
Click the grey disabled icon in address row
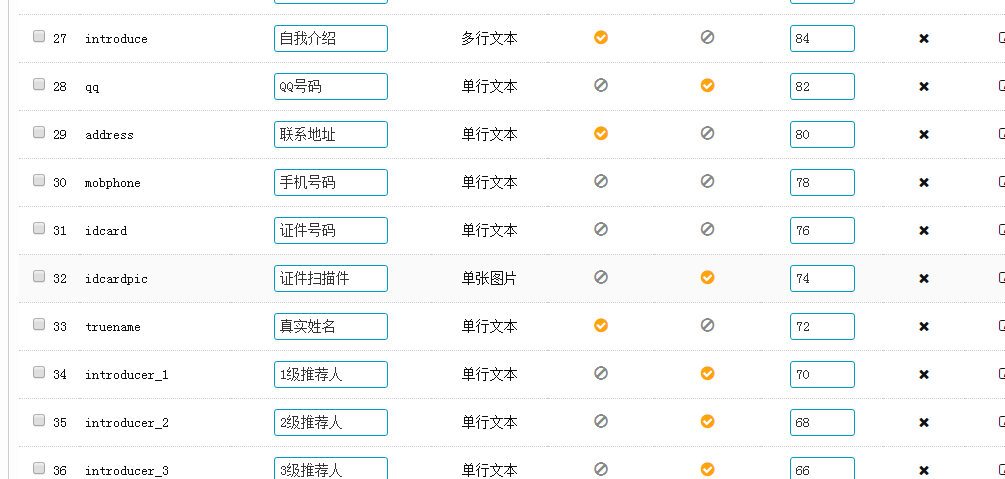point(707,133)
